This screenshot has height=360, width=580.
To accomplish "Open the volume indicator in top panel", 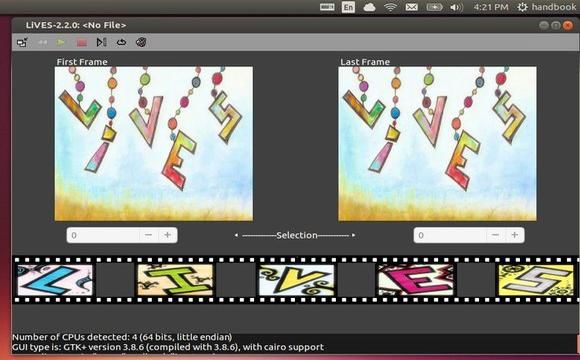I will click(456, 7).
